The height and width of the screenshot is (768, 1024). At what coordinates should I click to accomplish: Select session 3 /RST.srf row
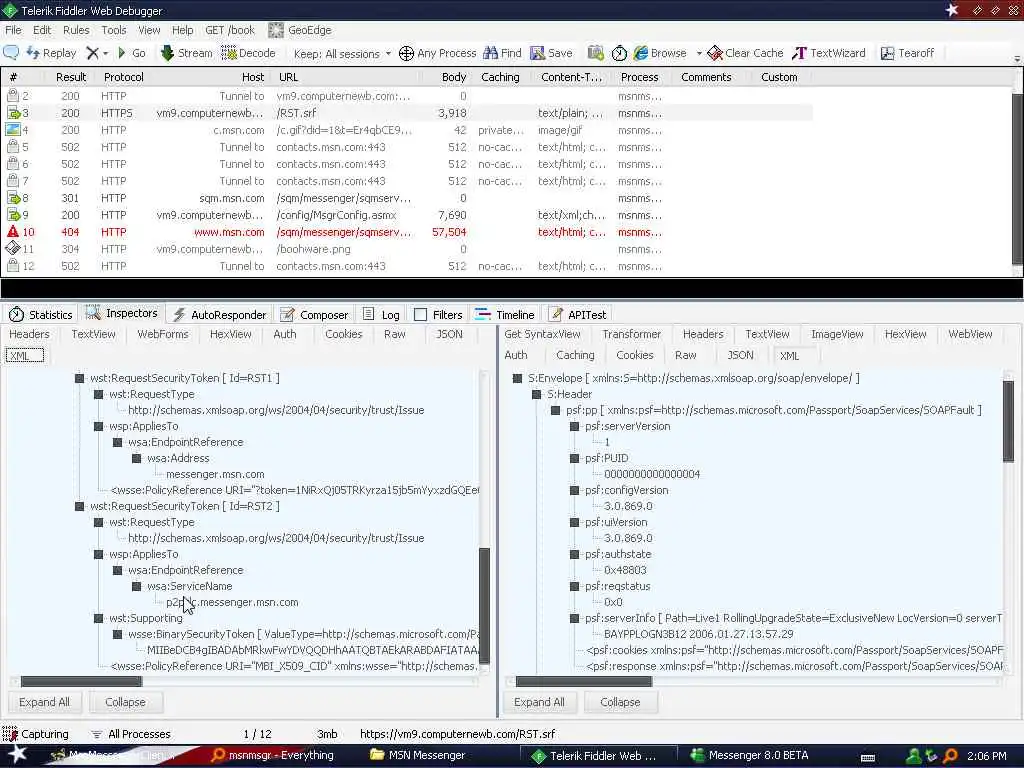(x=407, y=113)
